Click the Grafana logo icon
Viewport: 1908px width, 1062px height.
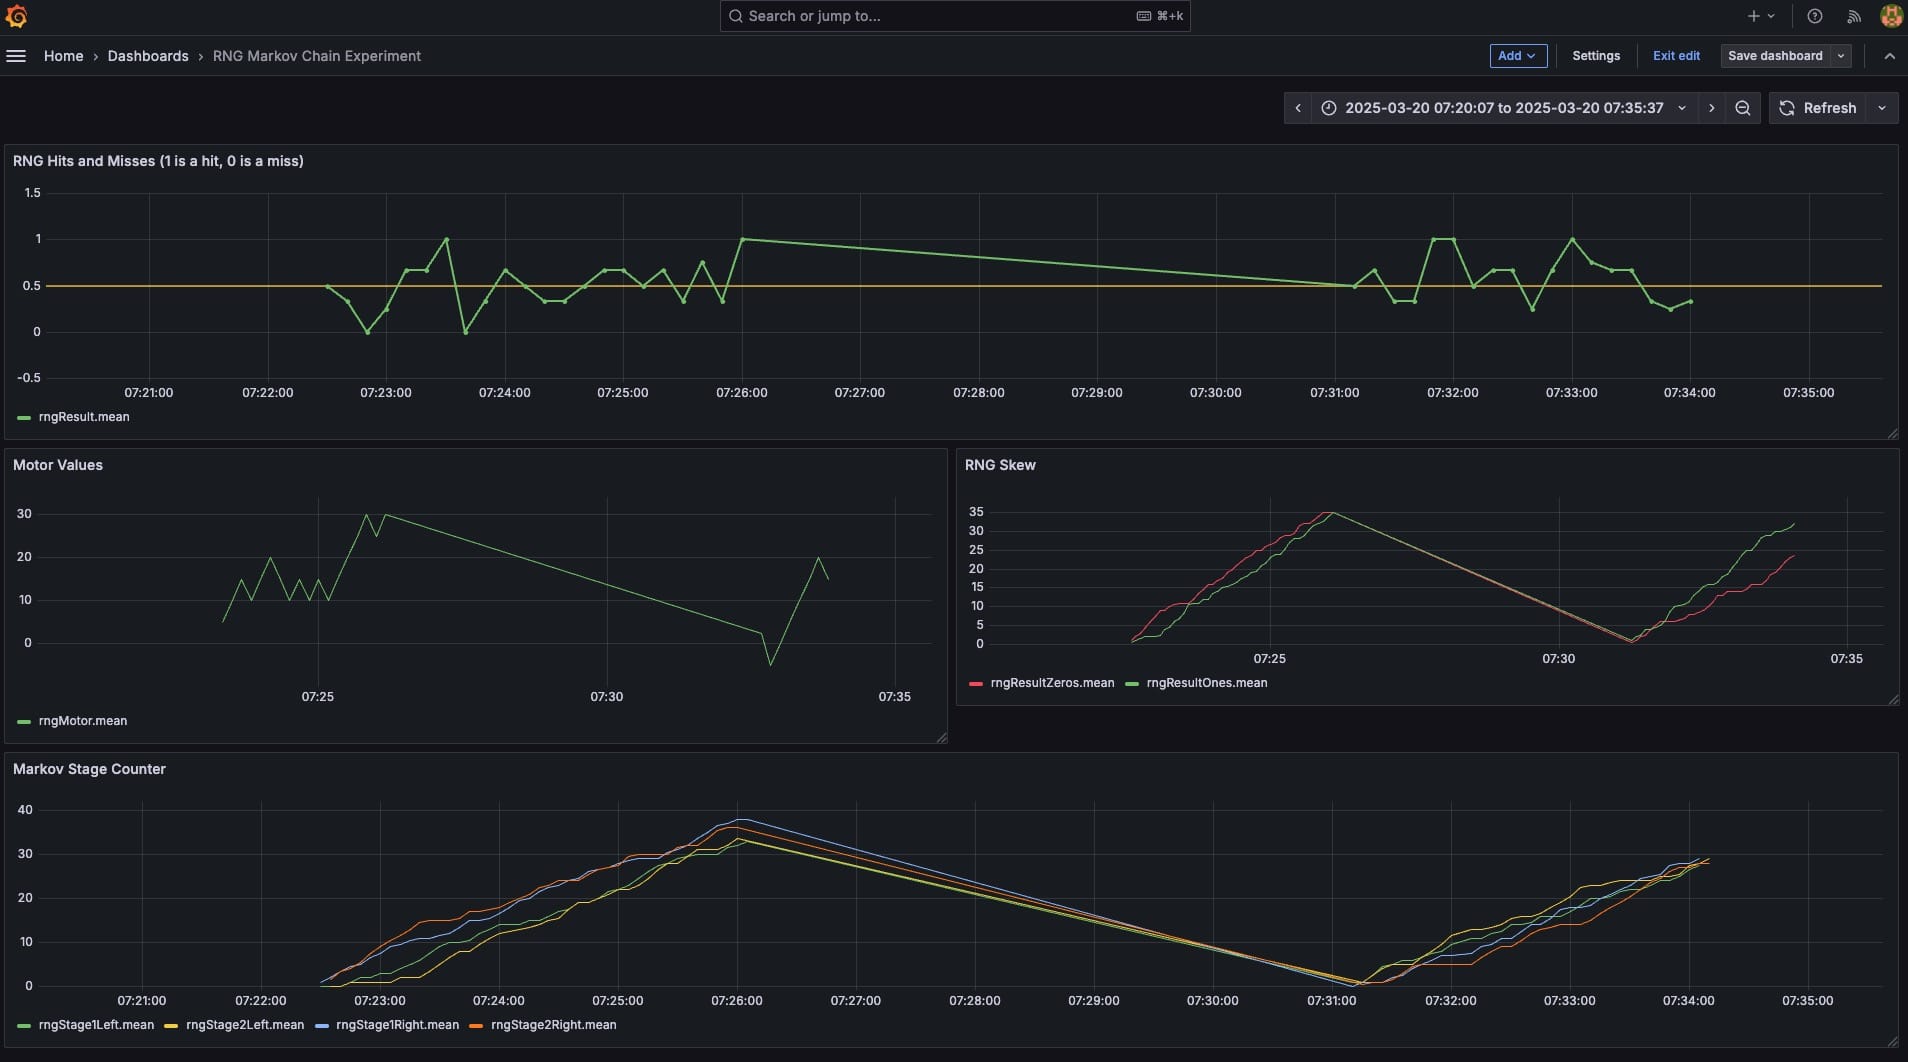[x=17, y=16]
